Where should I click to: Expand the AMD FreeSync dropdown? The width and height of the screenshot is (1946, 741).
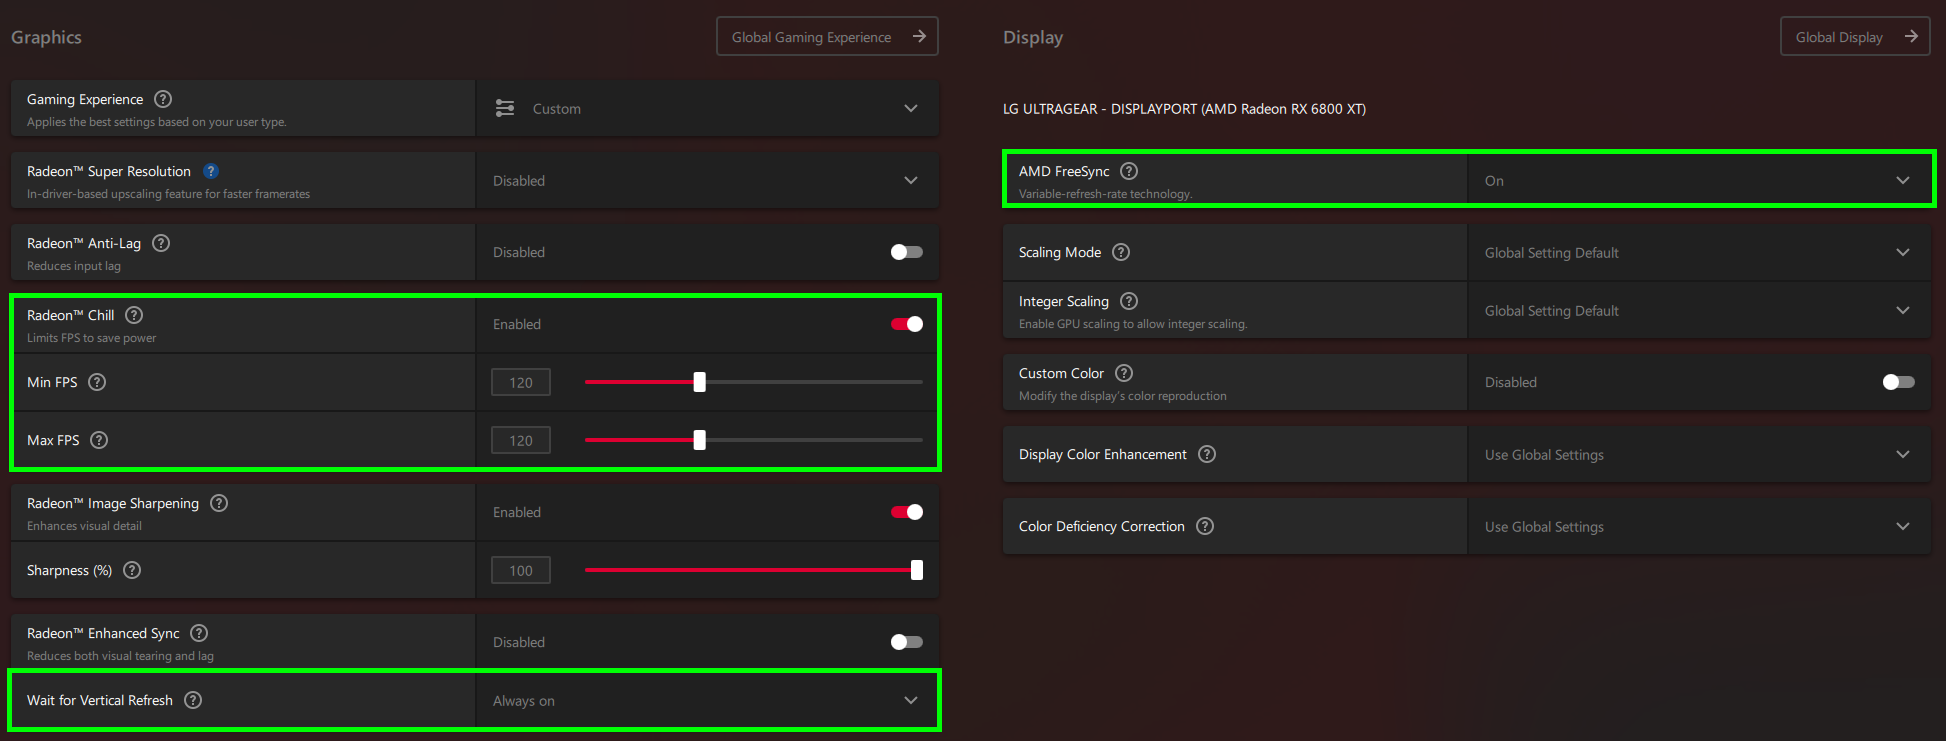click(x=1698, y=181)
